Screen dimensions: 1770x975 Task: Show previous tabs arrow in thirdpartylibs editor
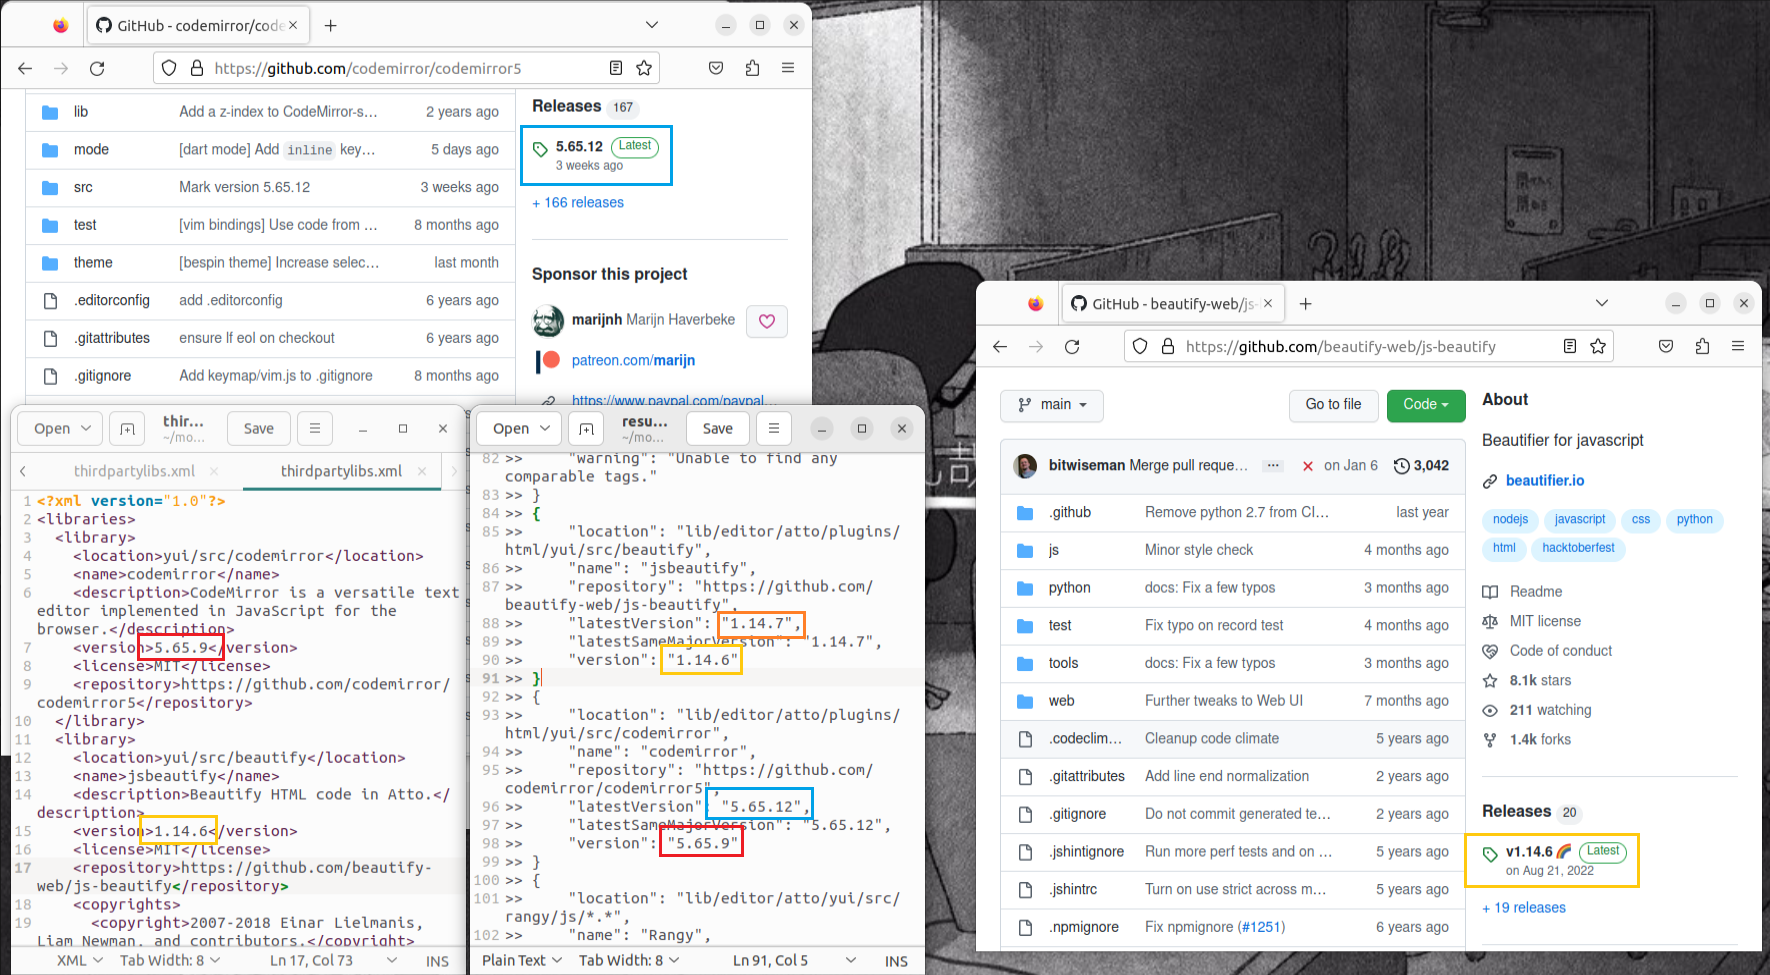click(23, 471)
